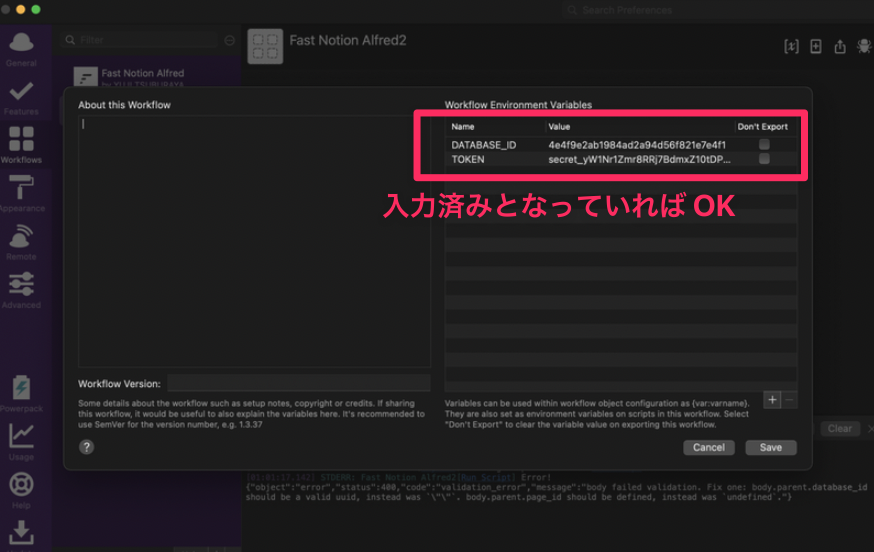Open the Update download icon

coord(21,534)
